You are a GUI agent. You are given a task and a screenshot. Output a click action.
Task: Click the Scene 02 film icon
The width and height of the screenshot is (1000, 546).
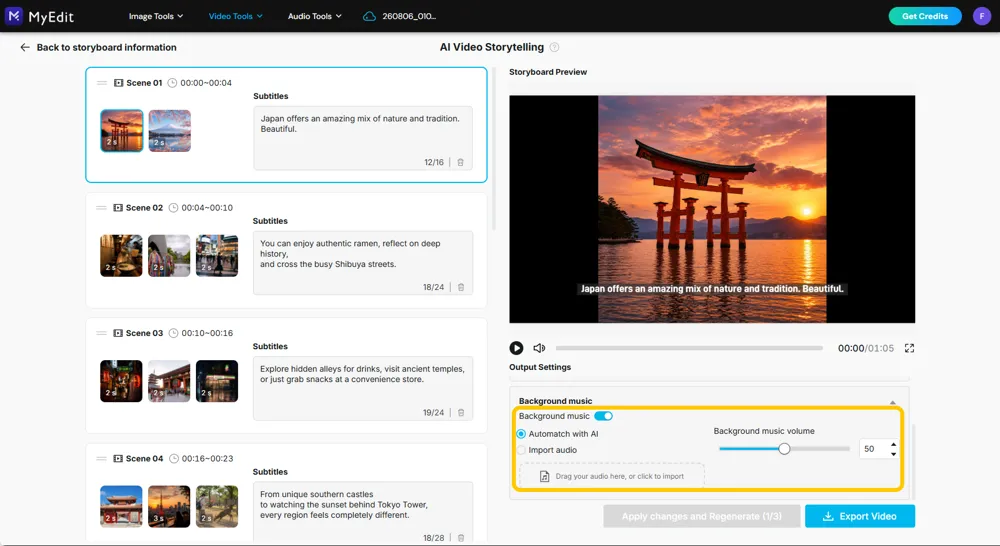pos(118,208)
